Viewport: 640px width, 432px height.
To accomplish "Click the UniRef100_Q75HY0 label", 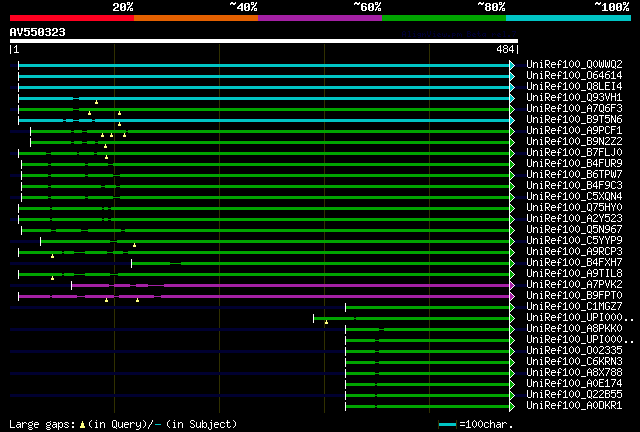I will (x=574, y=208).
